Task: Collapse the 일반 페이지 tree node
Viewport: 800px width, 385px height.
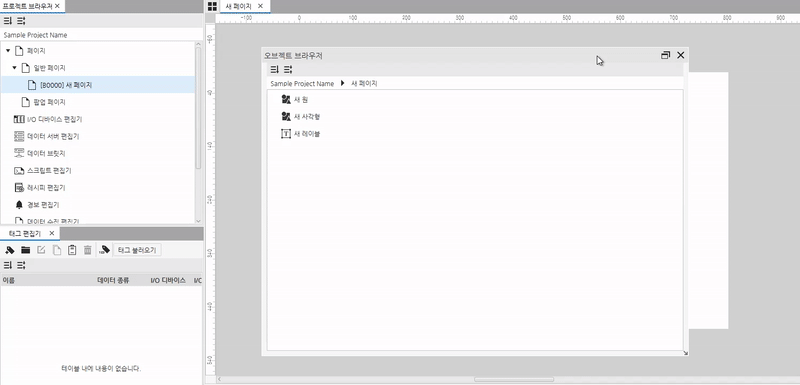Action: pos(14,68)
